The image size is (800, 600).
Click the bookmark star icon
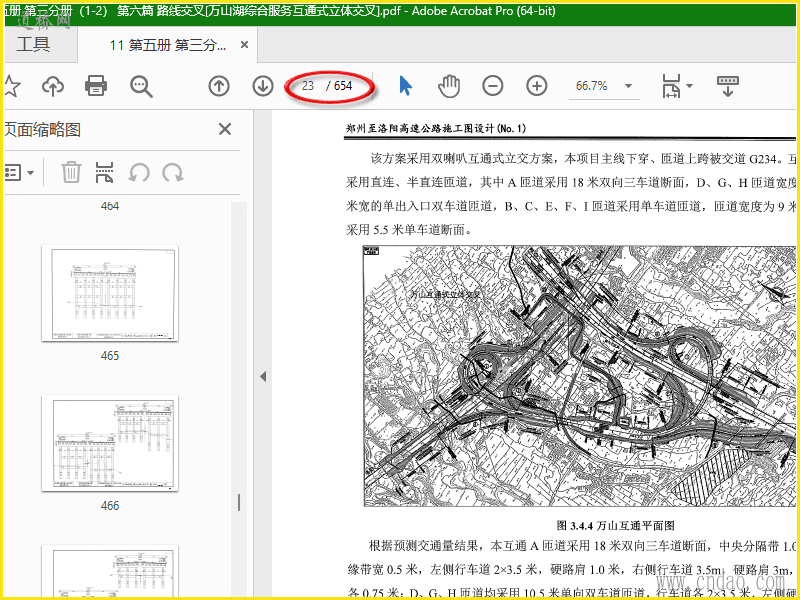pyautogui.click(x=12, y=86)
